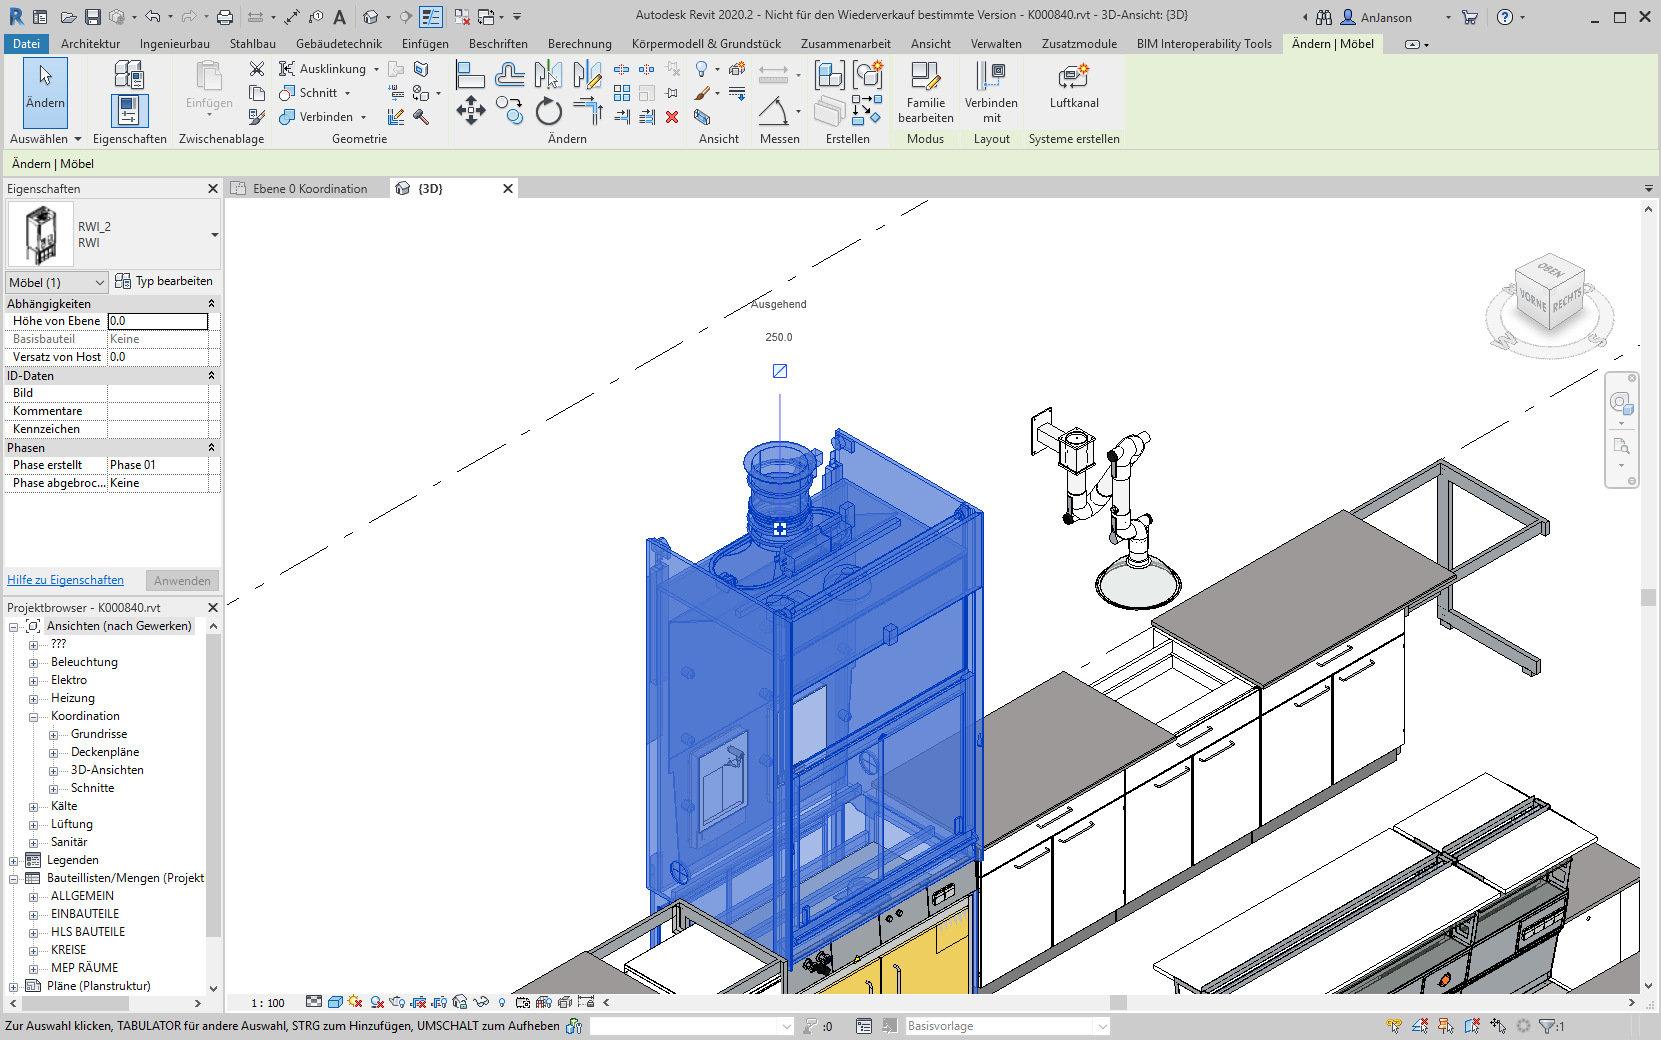
Task: Open the family type selector dropdown
Action: coord(214,235)
